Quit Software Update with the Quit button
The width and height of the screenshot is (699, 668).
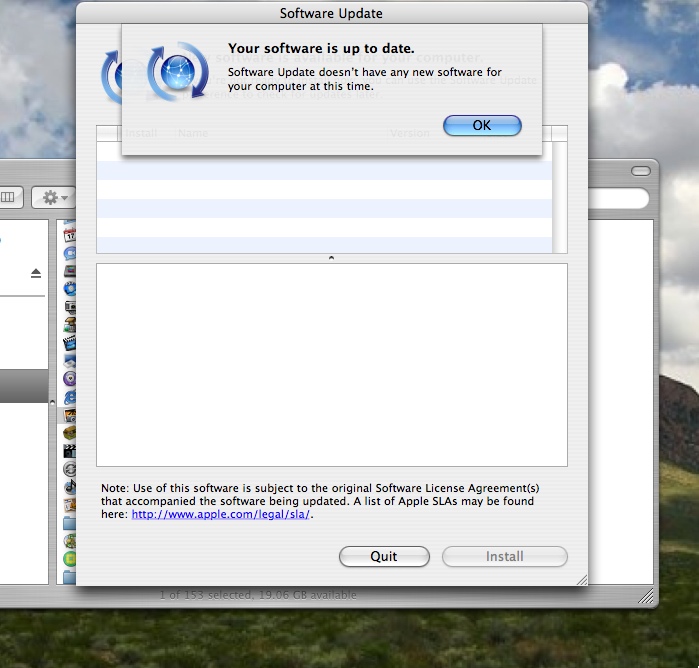pos(384,557)
